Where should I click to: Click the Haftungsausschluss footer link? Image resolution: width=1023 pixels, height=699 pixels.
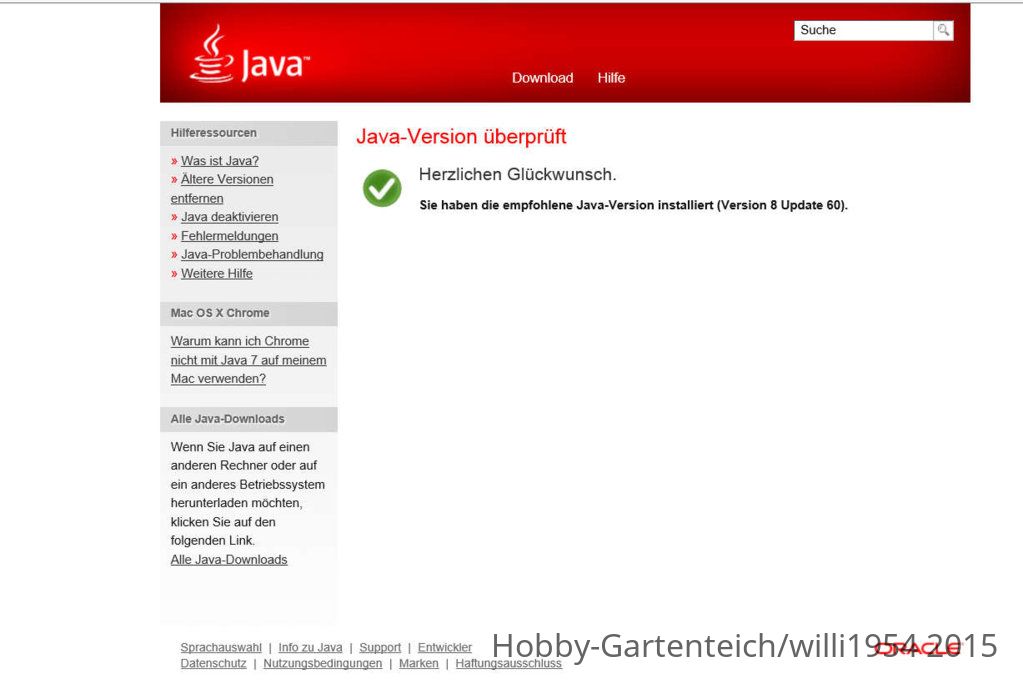click(x=509, y=663)
